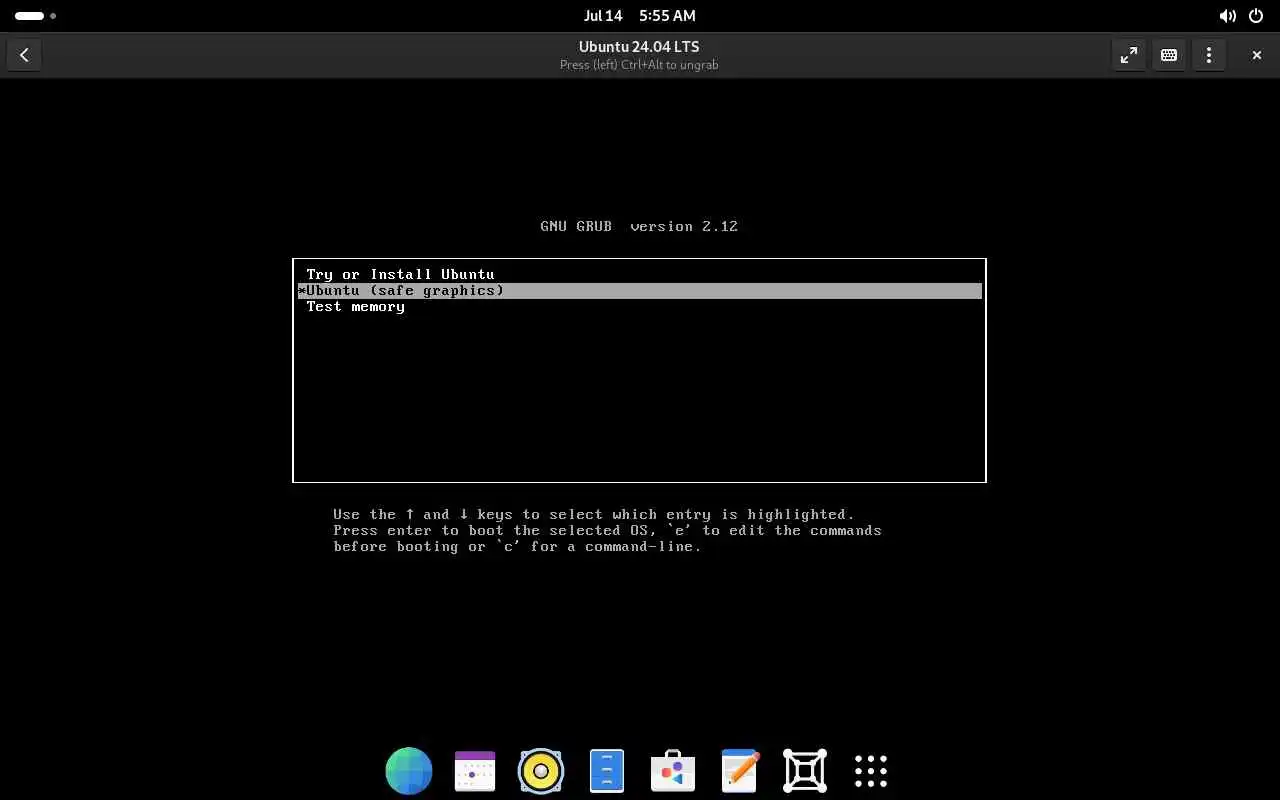
Task: Open the Calendar app in dock
Action: coord(475,771)
